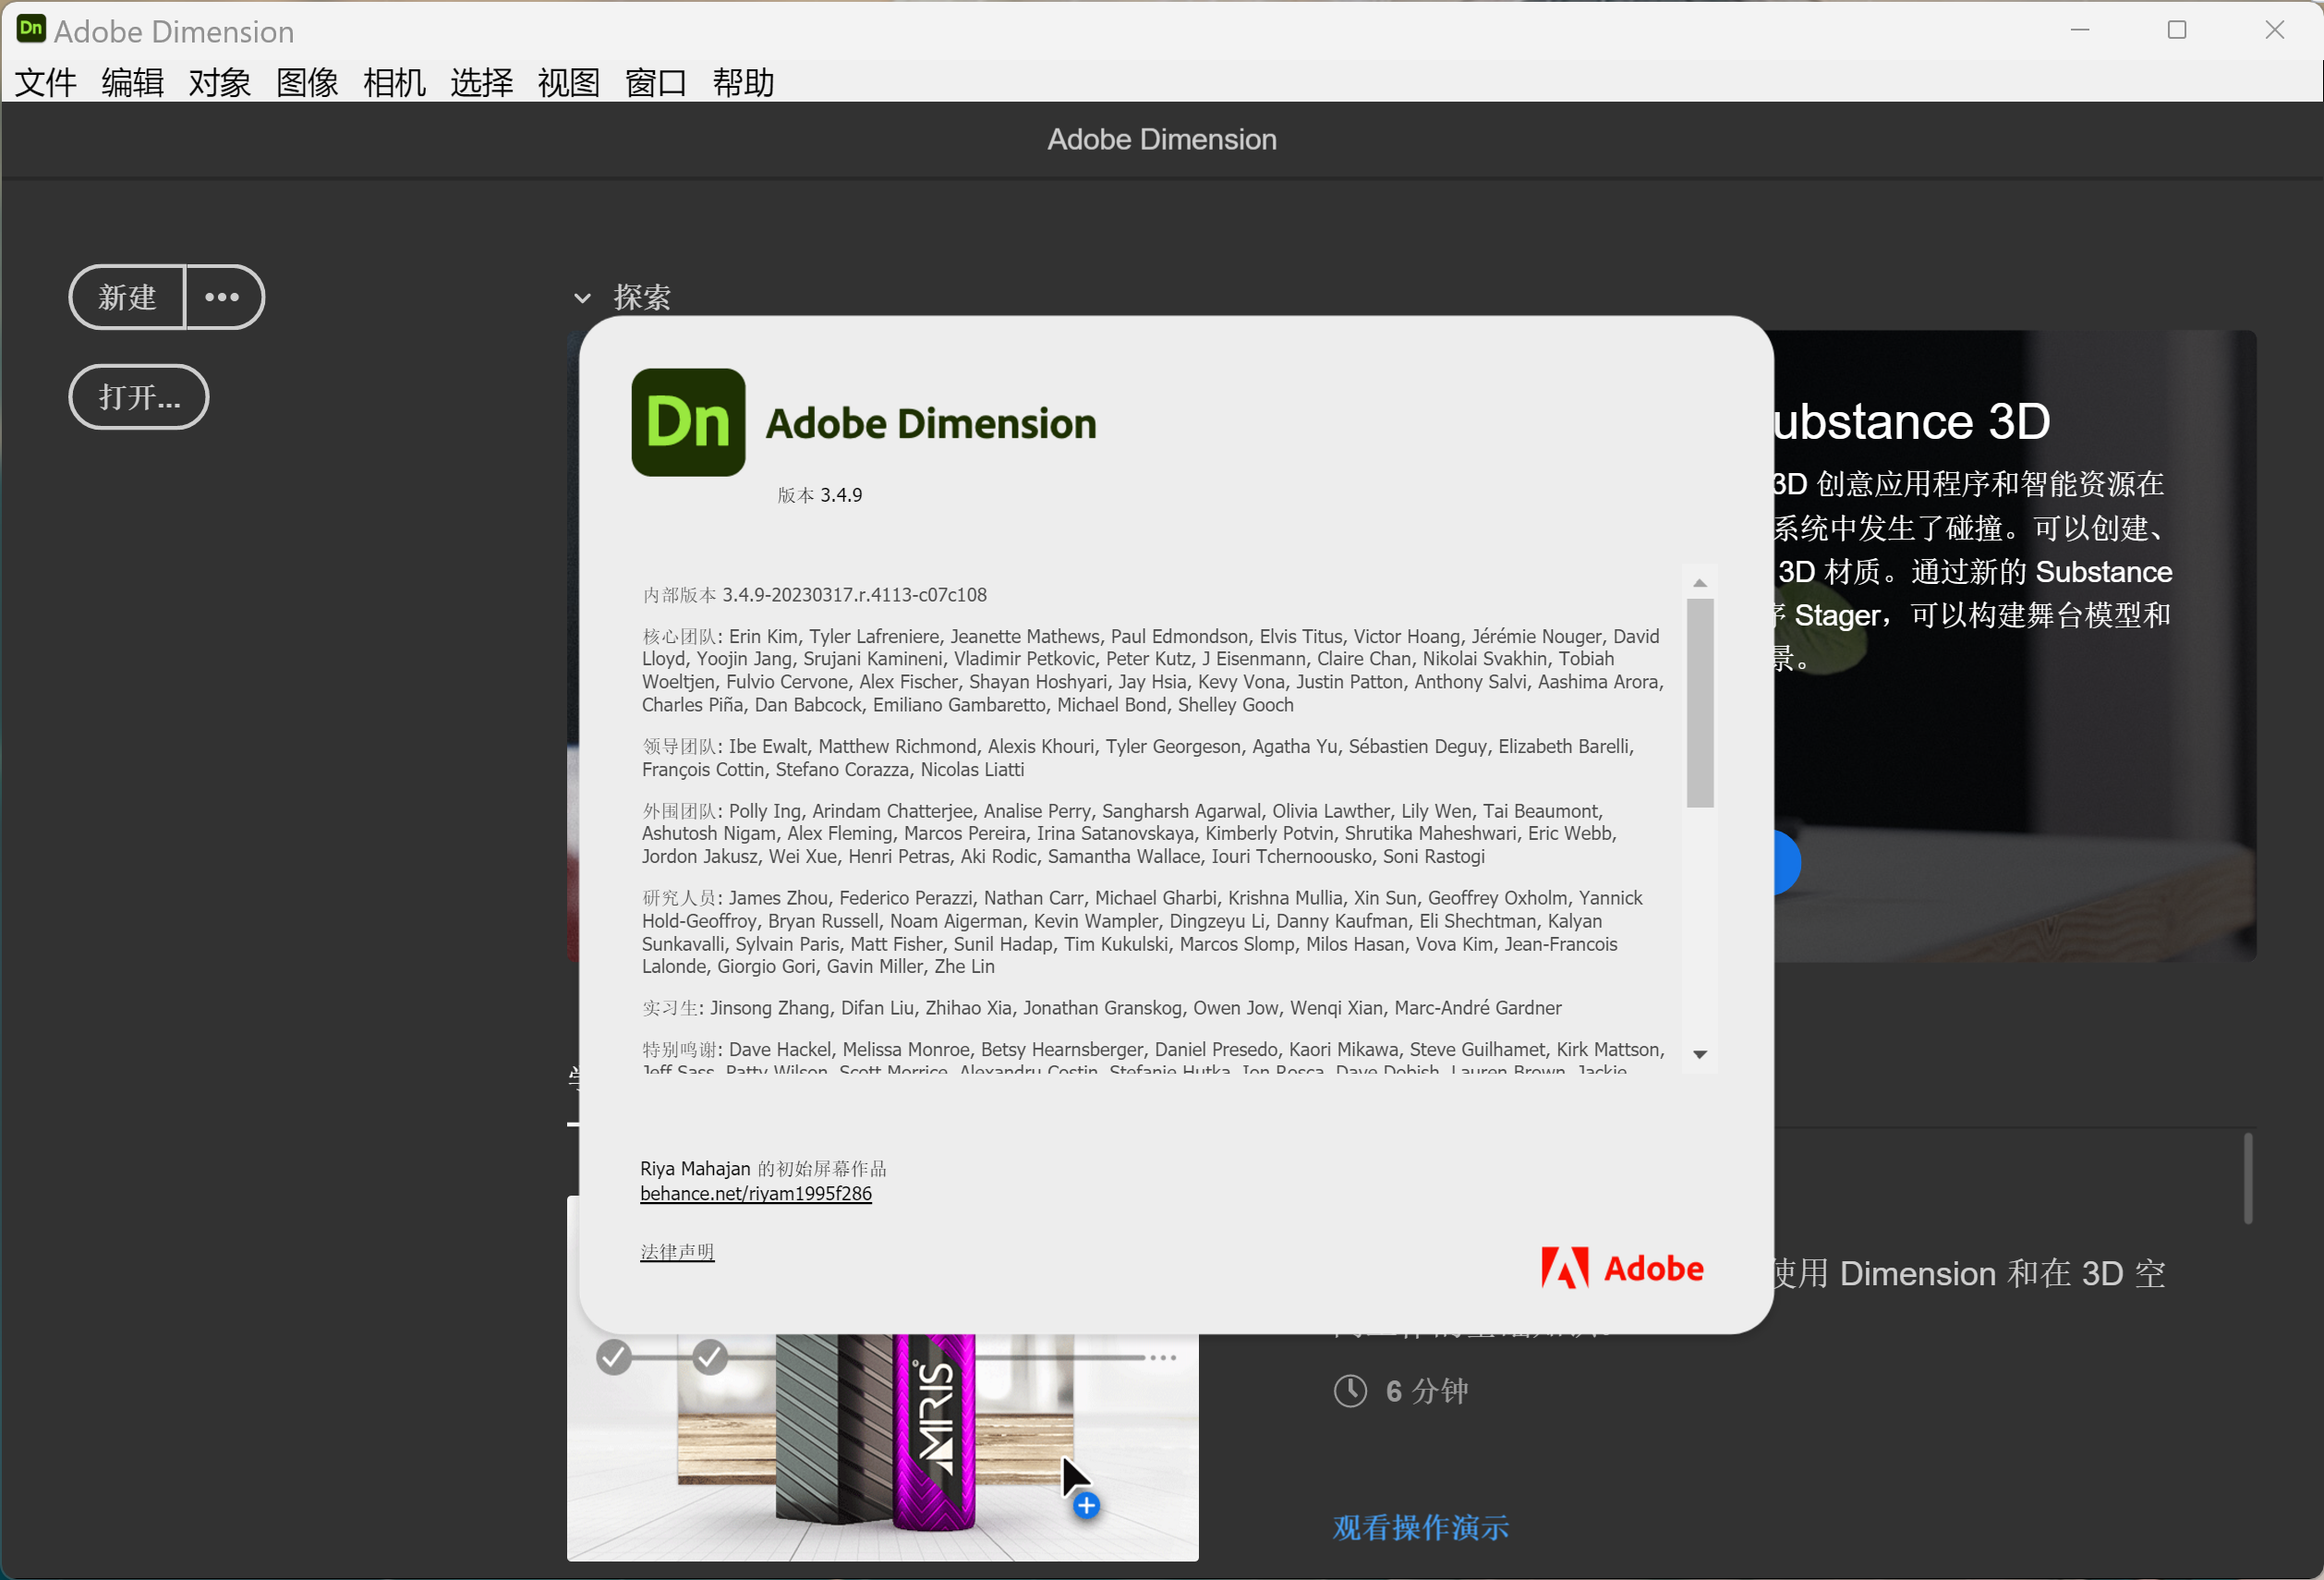
Task: Click the partially hidden blue banner button
Action: click(1787, 862)
